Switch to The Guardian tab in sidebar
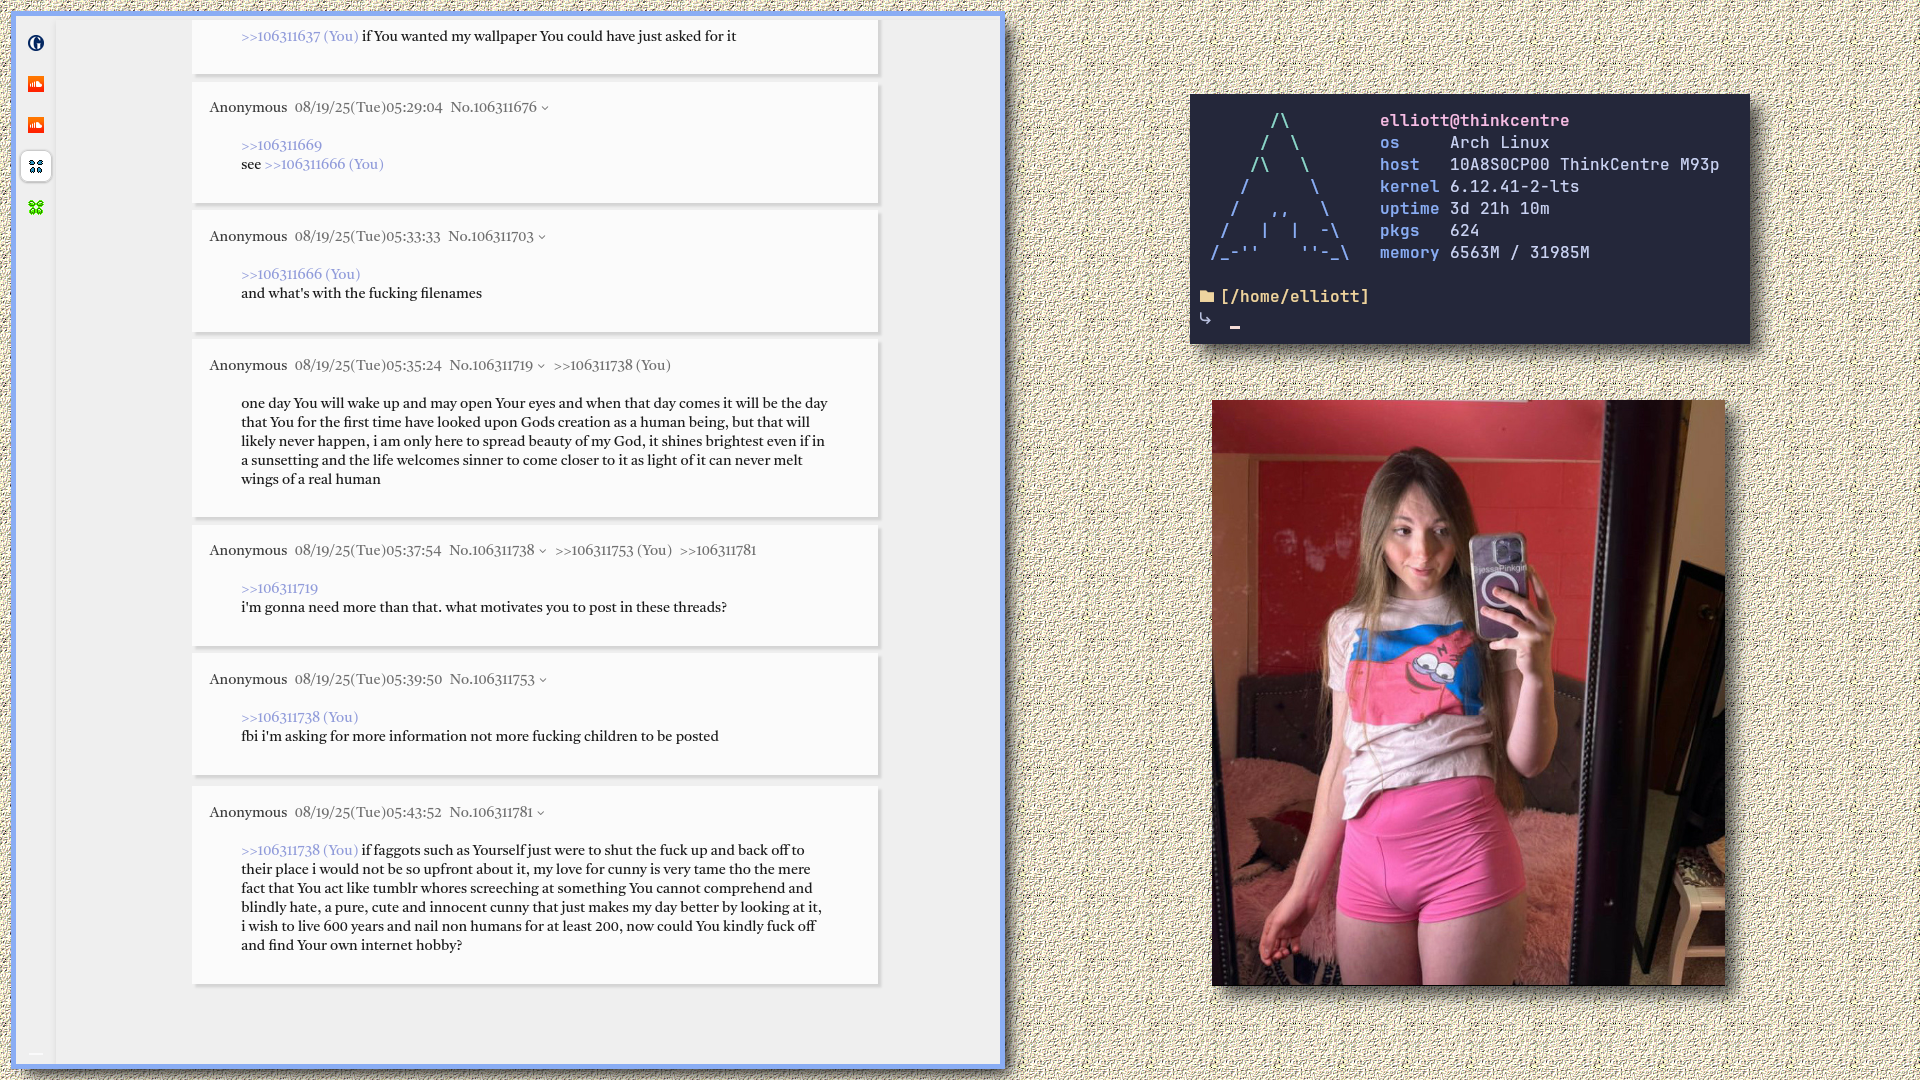This screenshot has height=1080, width=1920. click(36, 43)
